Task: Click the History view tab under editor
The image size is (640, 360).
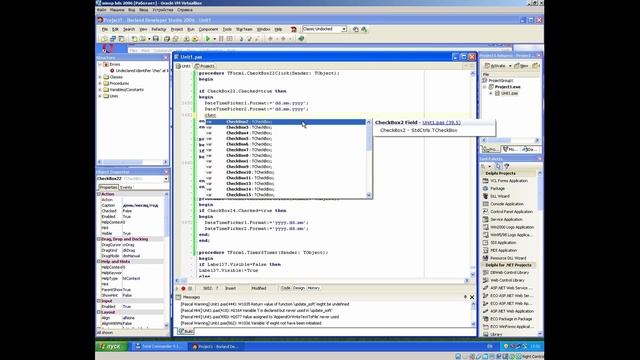Action: [x=313, y=288]
